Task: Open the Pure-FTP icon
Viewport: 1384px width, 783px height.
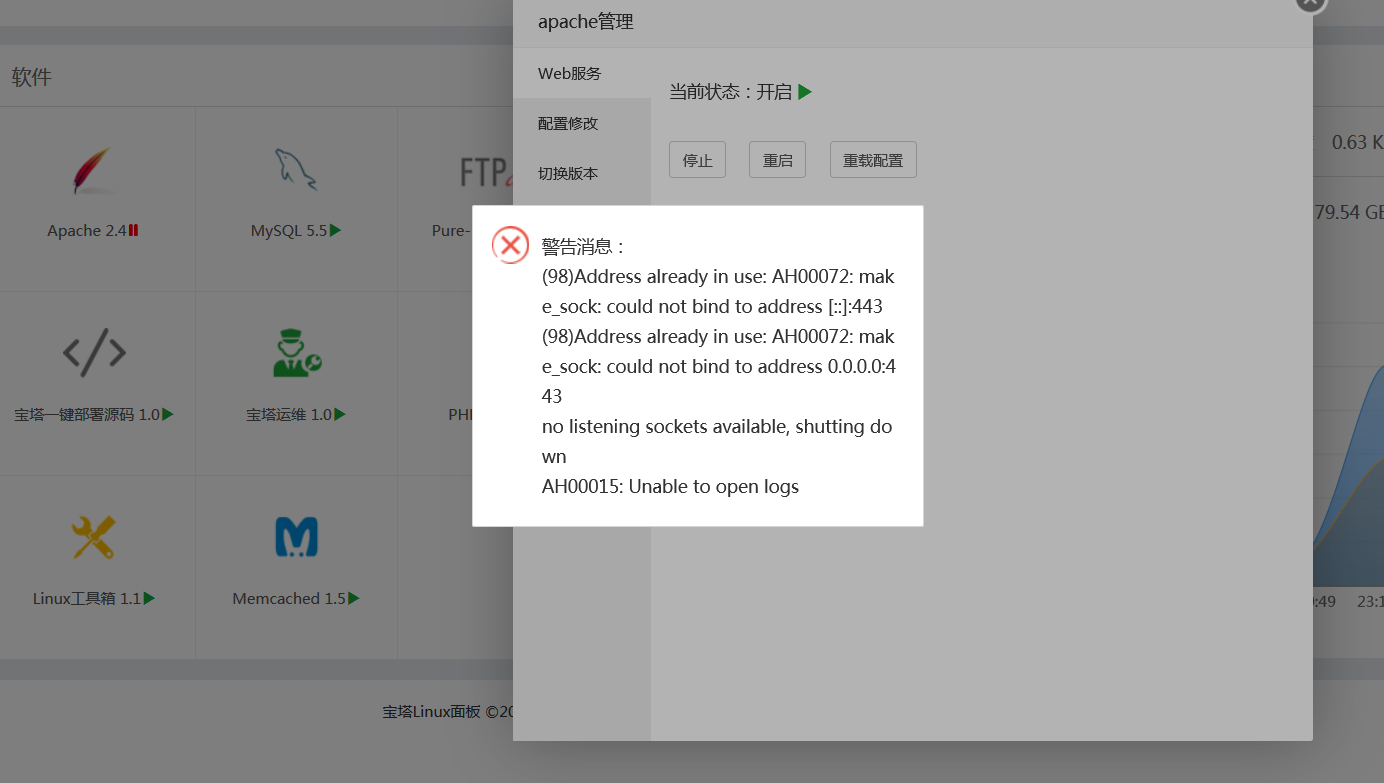Action: (x=486, y=172)
